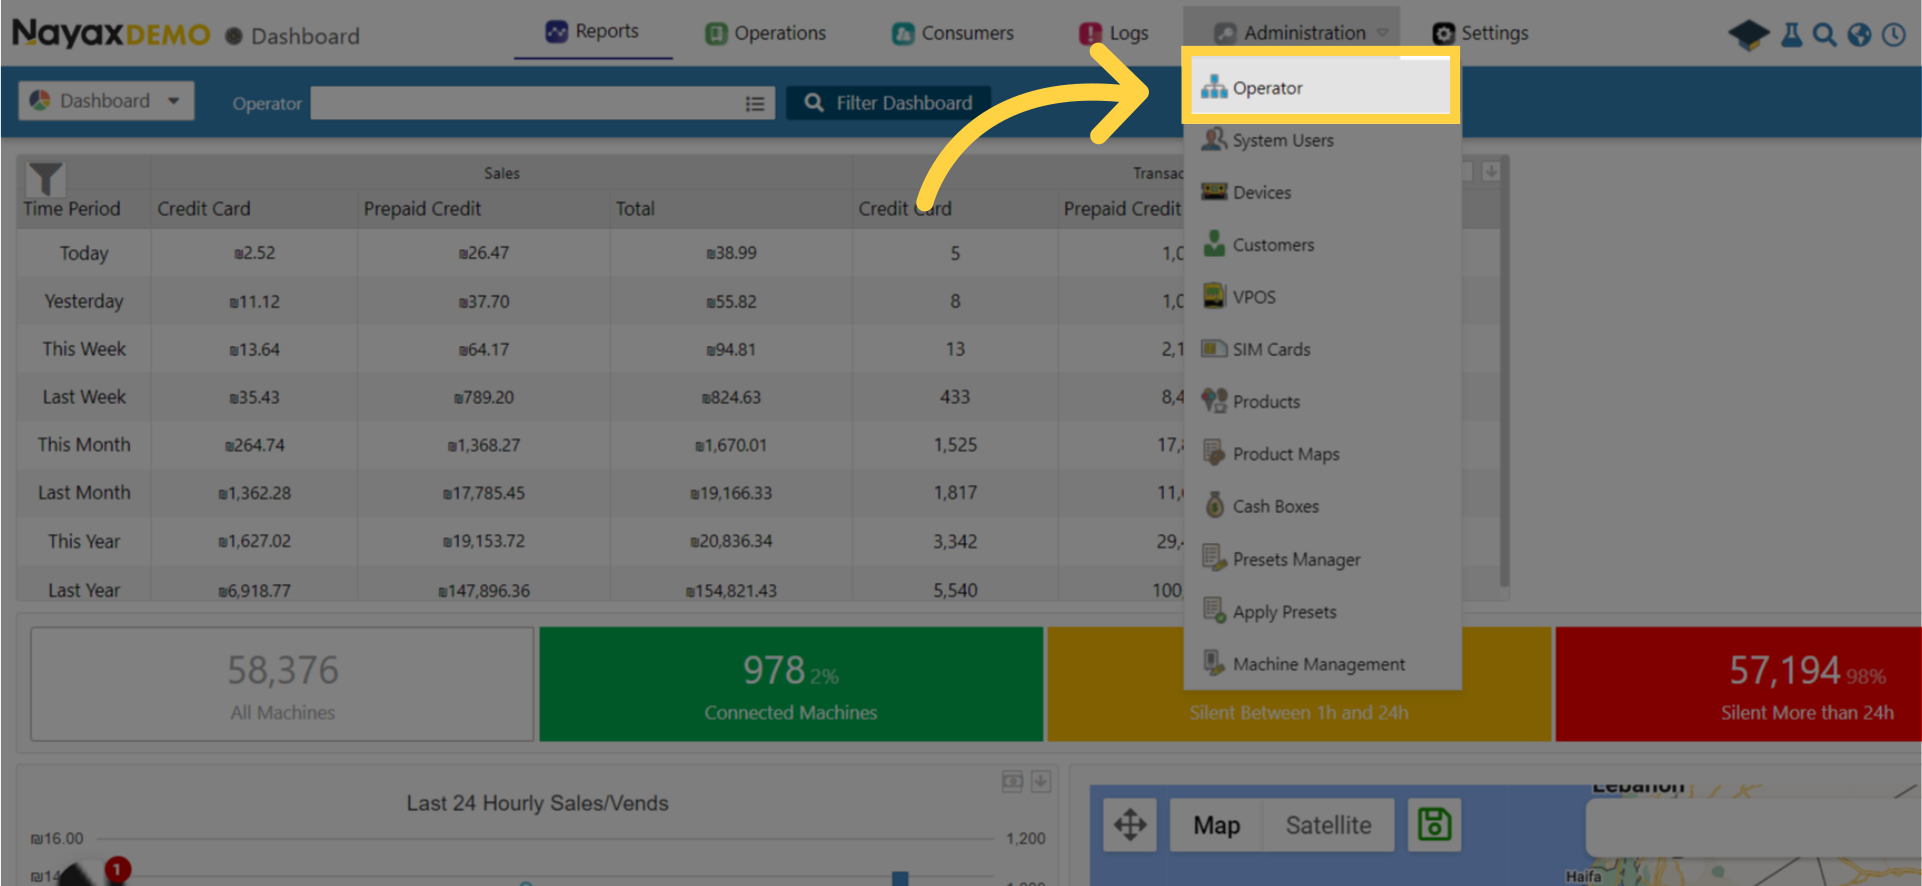
Task: Switch map to Satellite view
Action: click(1328, 825)
